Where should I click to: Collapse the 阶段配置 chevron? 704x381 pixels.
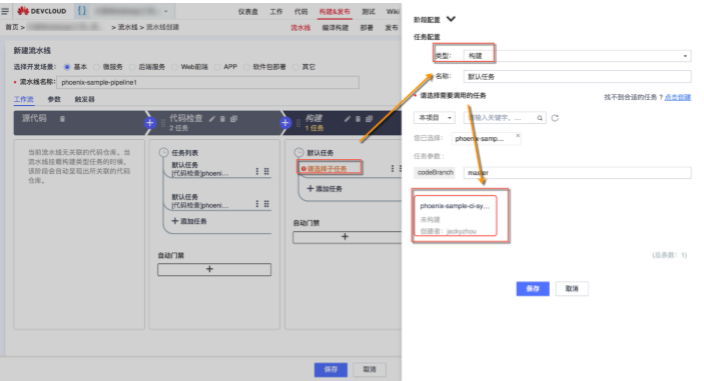coord(451,19)
